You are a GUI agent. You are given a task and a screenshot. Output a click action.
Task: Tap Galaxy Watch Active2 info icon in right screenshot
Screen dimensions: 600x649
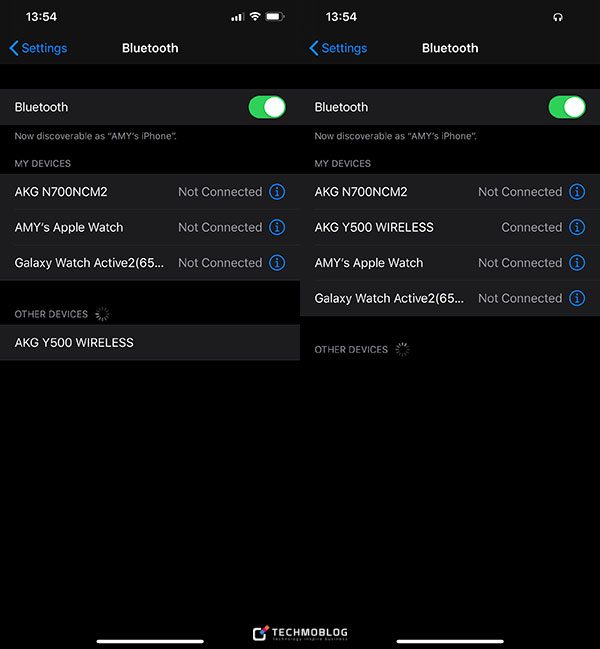pyautogui.click(x=577, y=298)
